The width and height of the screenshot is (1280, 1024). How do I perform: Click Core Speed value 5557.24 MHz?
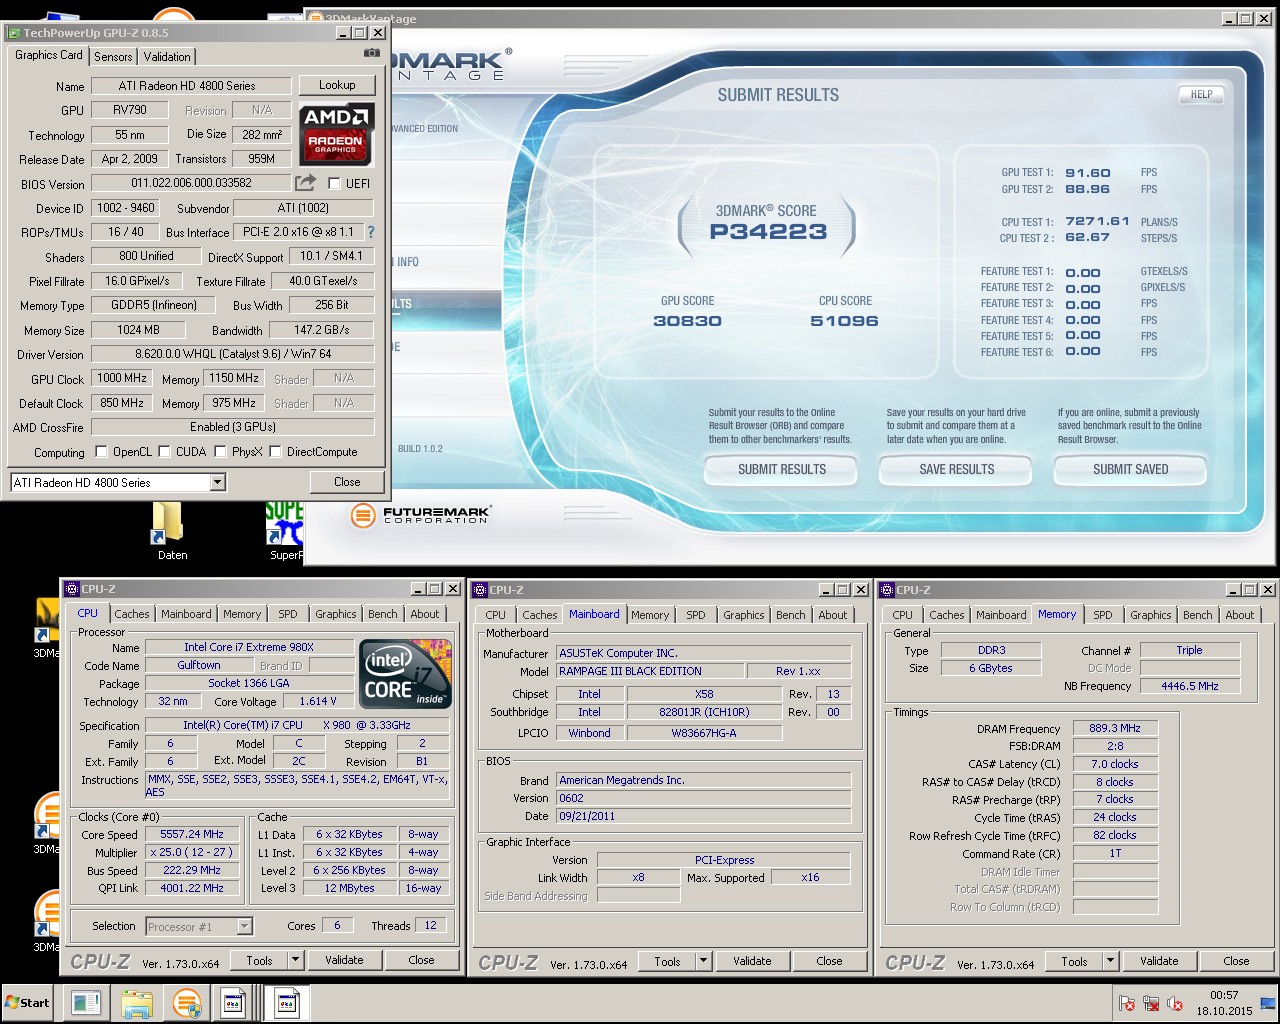pos(192,834)
